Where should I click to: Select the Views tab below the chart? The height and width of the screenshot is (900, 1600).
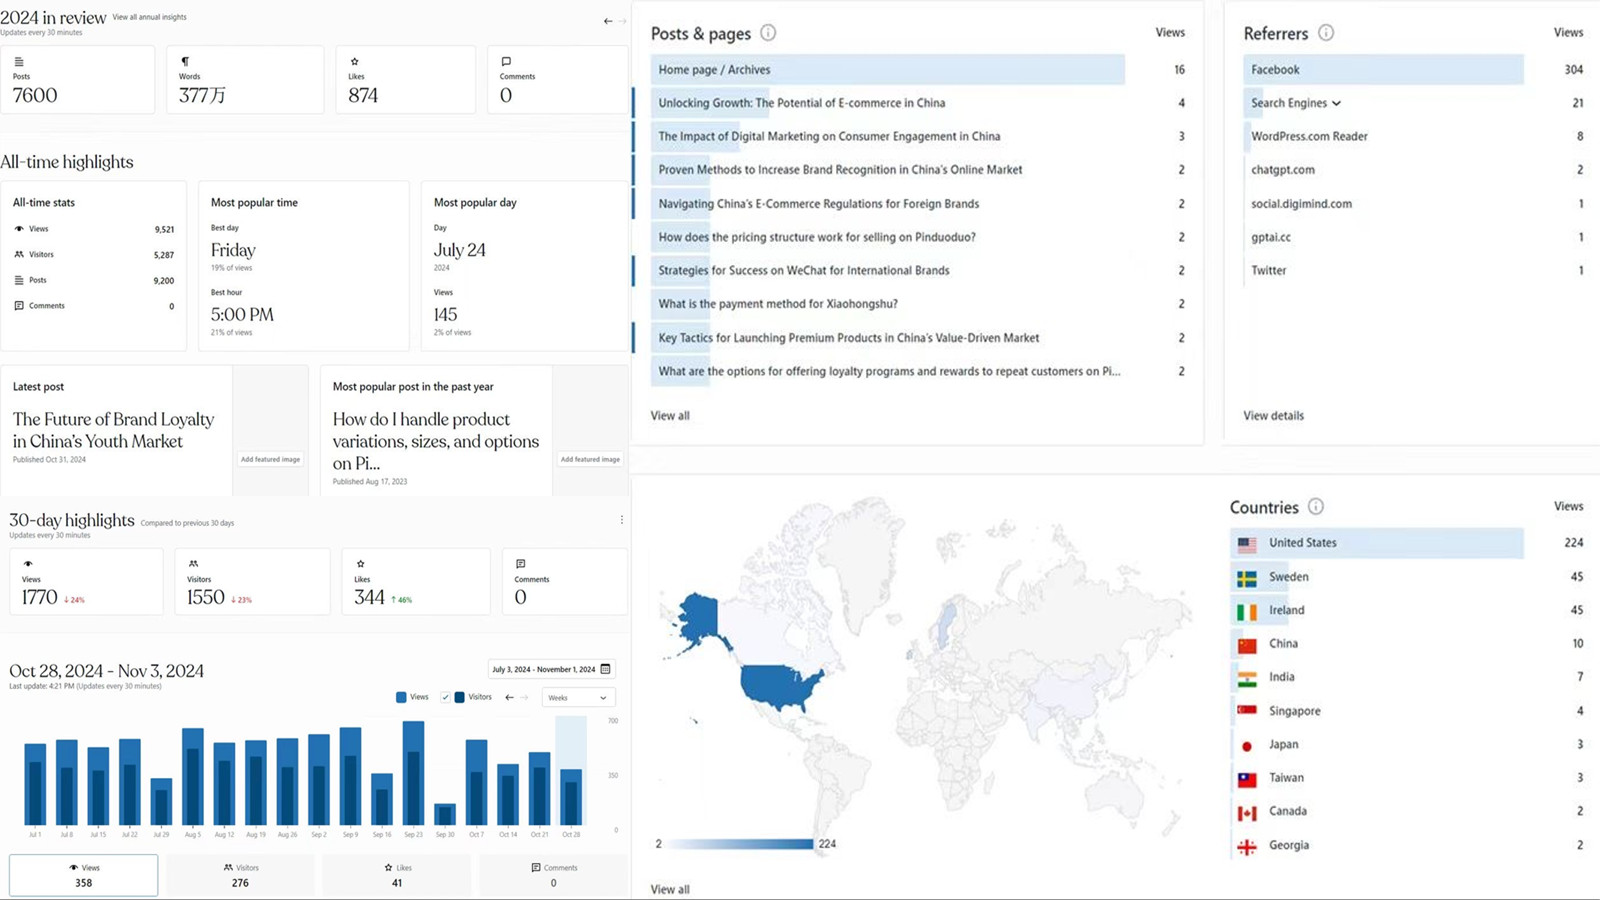pos(84,875)
